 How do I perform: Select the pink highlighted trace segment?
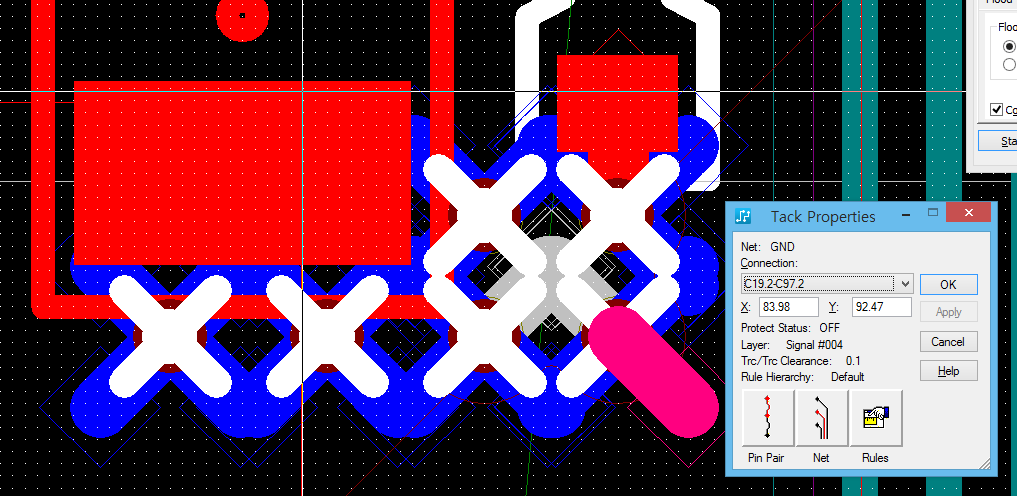pyautogui.click(x=653, y=371)
